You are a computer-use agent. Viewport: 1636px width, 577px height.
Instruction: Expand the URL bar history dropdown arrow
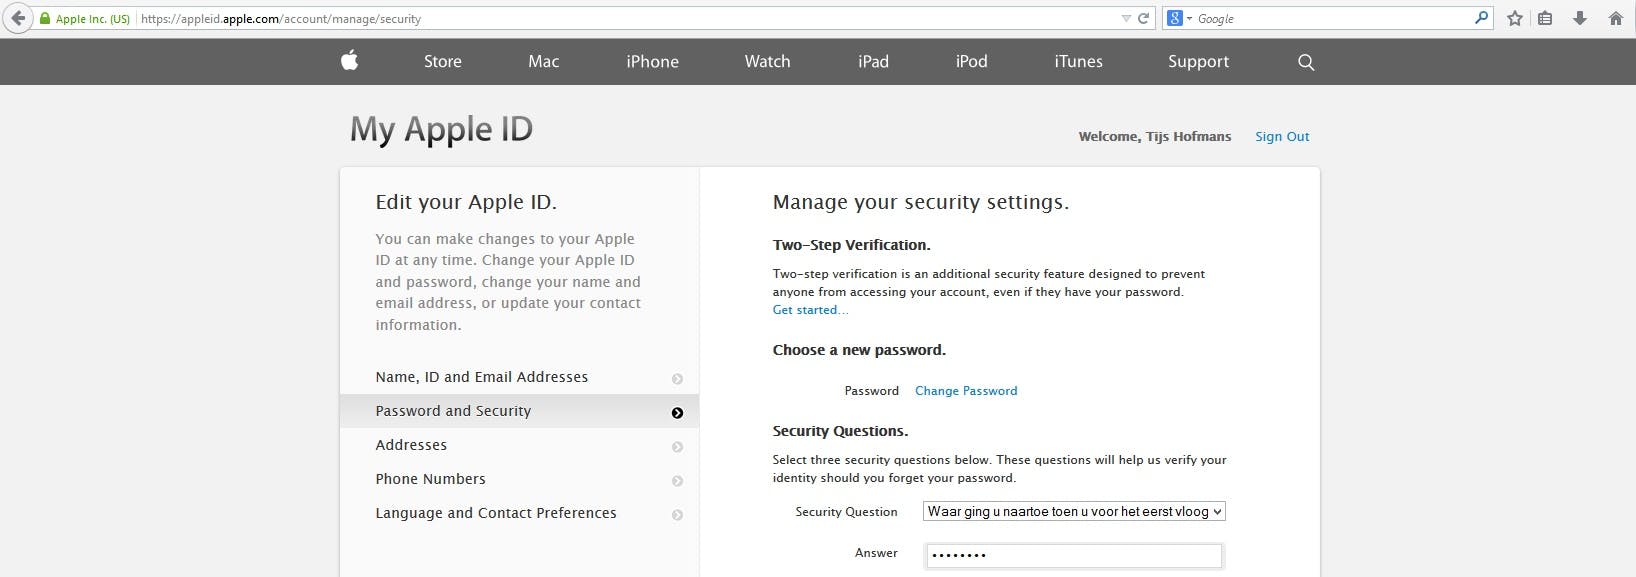pyautogui.click(x=1126, y=18)
